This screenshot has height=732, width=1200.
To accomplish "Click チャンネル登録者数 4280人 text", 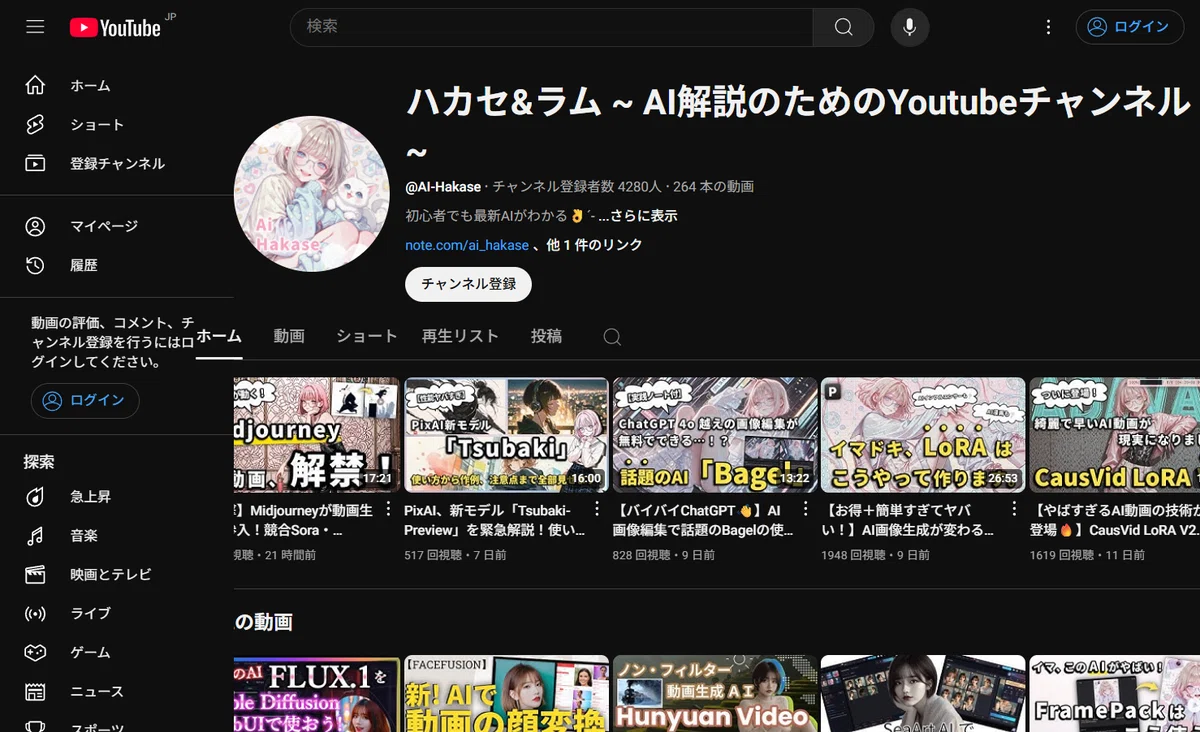I will click(x=577, y=187).
